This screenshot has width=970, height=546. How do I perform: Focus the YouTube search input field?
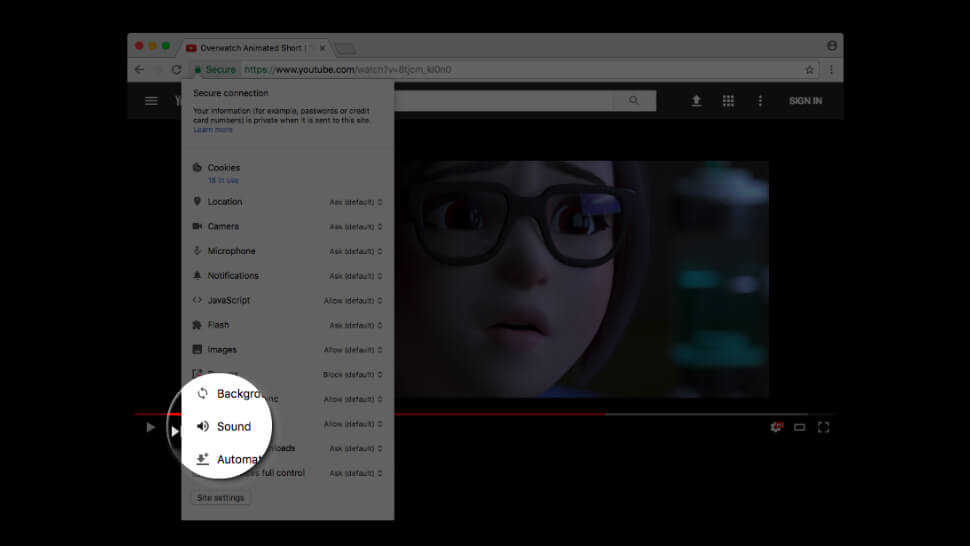504,100
